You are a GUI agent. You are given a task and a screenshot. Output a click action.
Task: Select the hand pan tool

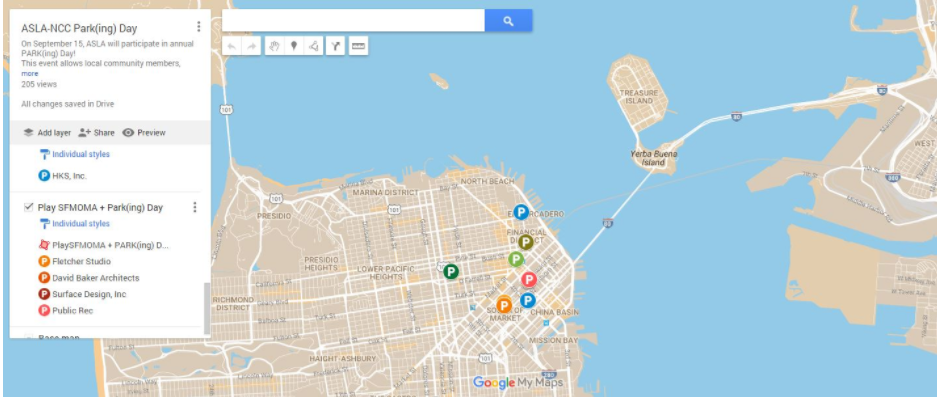pos(274,46)
